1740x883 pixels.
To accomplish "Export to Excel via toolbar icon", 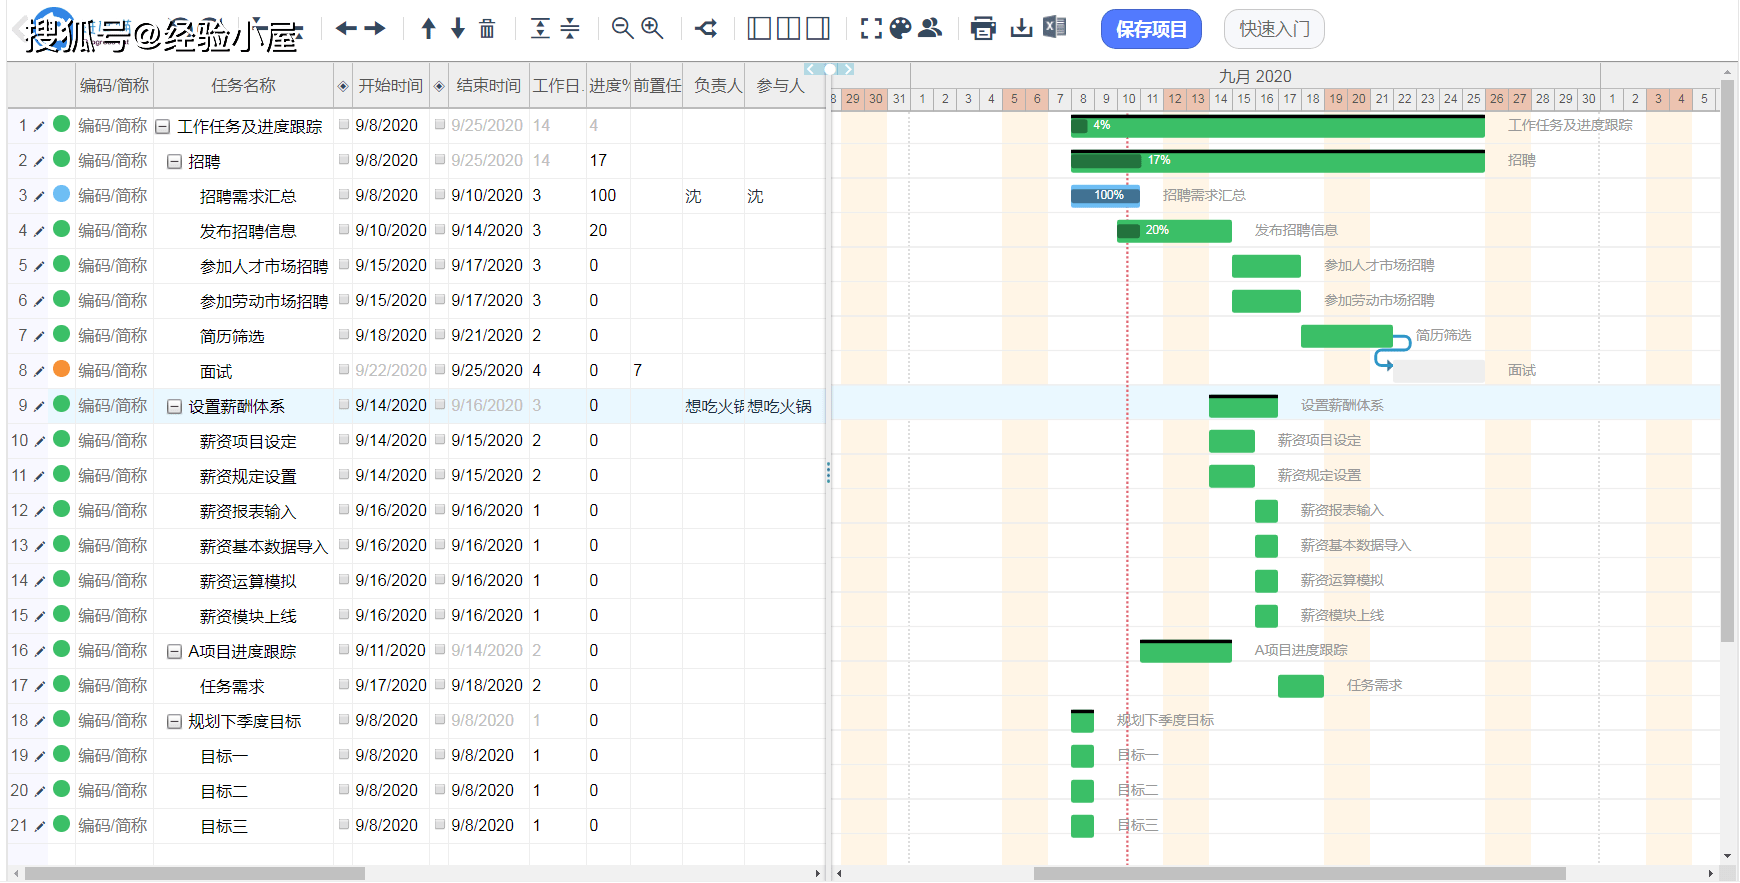I will pyautogui.click(x=1054, y=28).
